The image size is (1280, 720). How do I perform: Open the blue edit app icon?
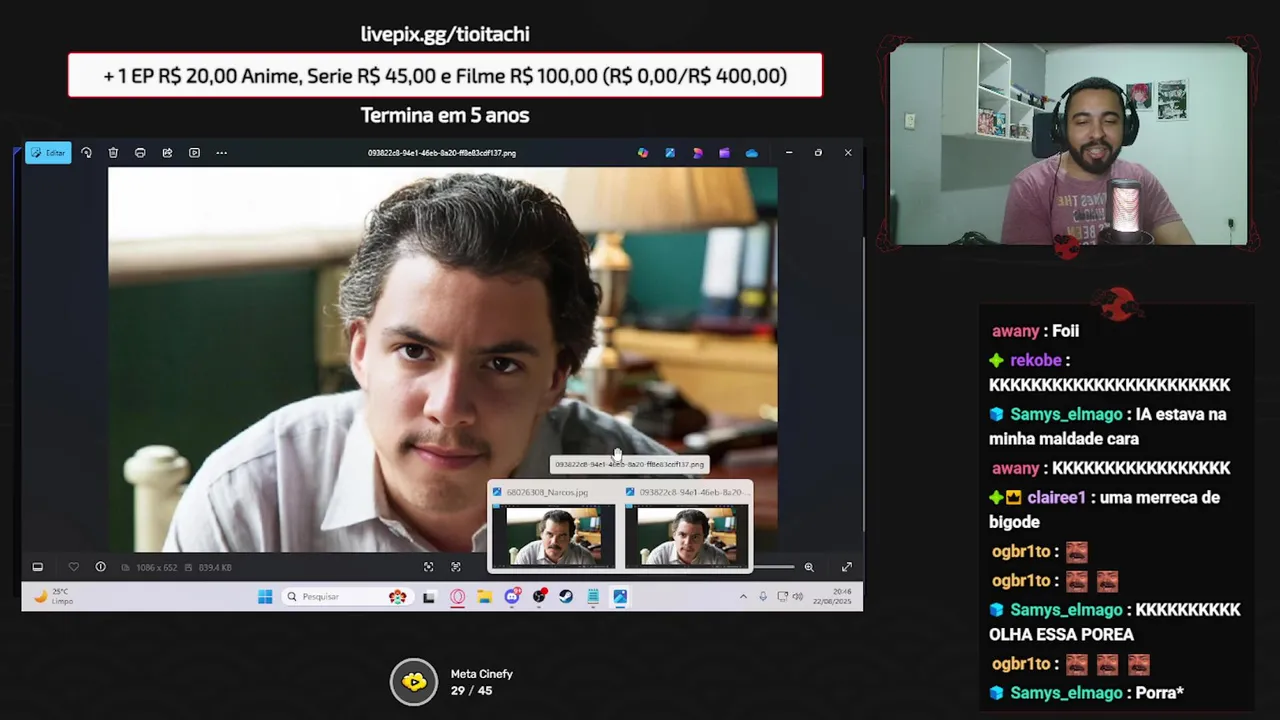click(x=670, y=153)
